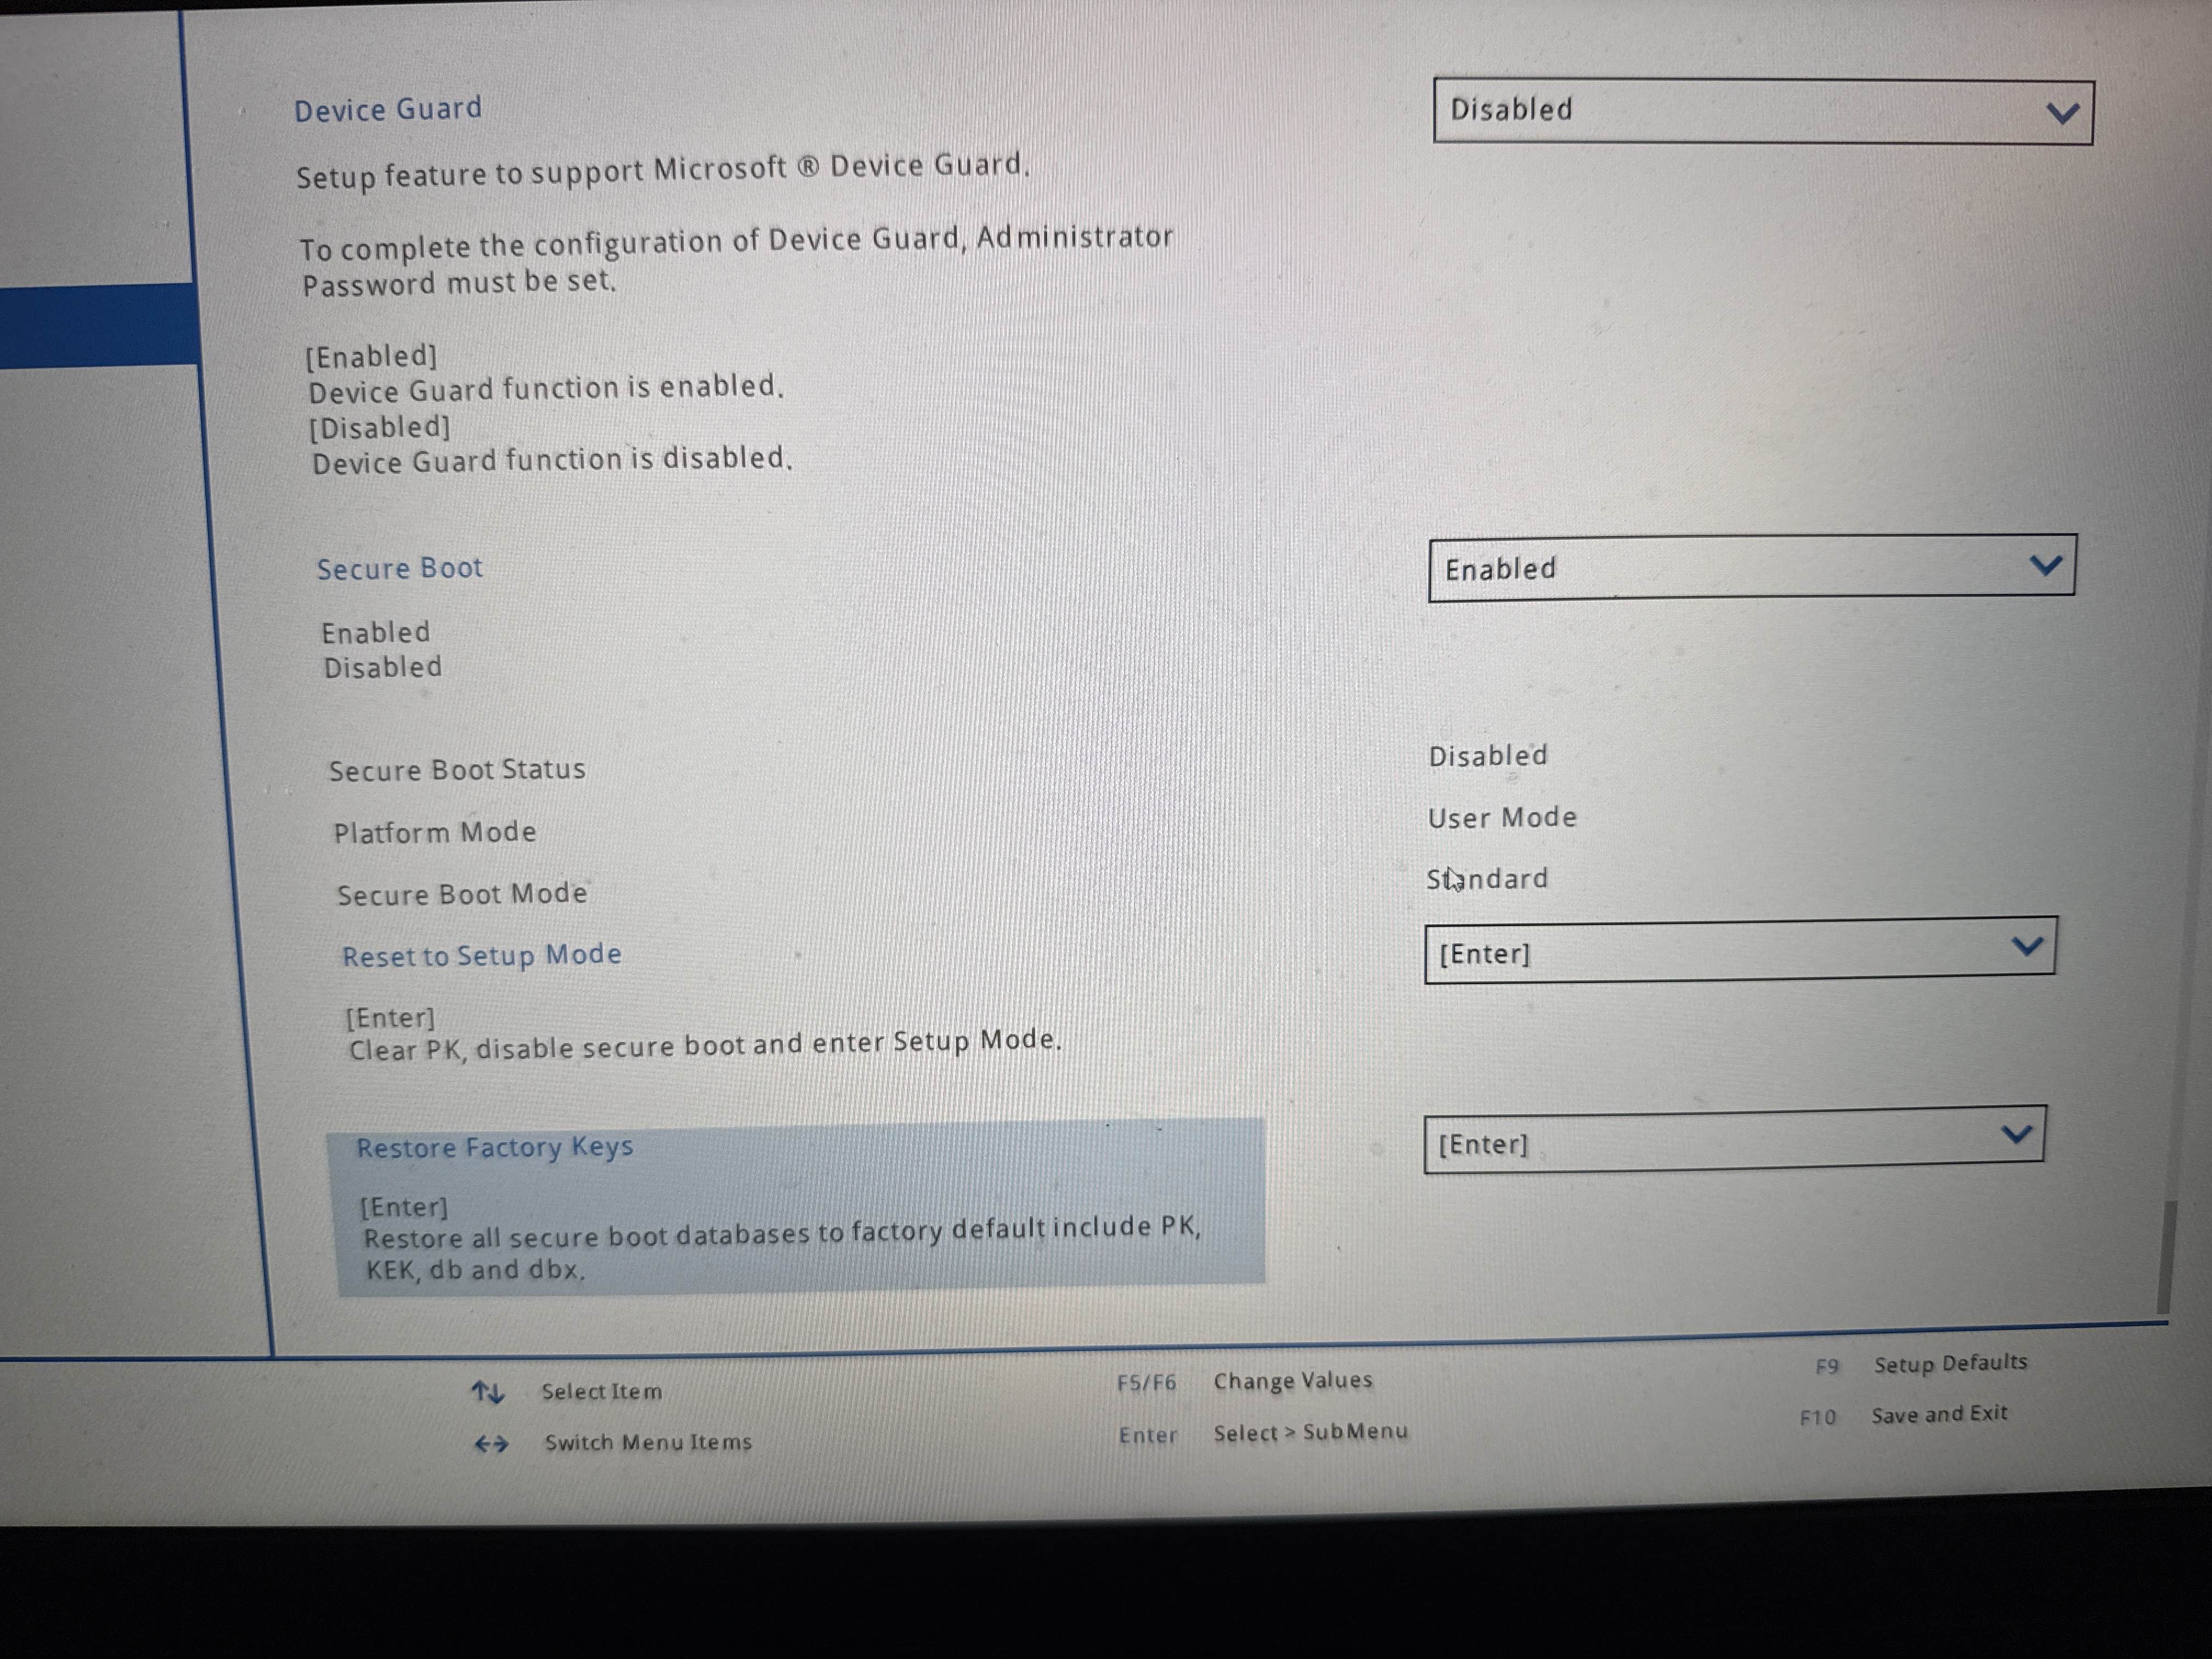Click the up-down arrows Select Item icon

tap(488, 1391)
